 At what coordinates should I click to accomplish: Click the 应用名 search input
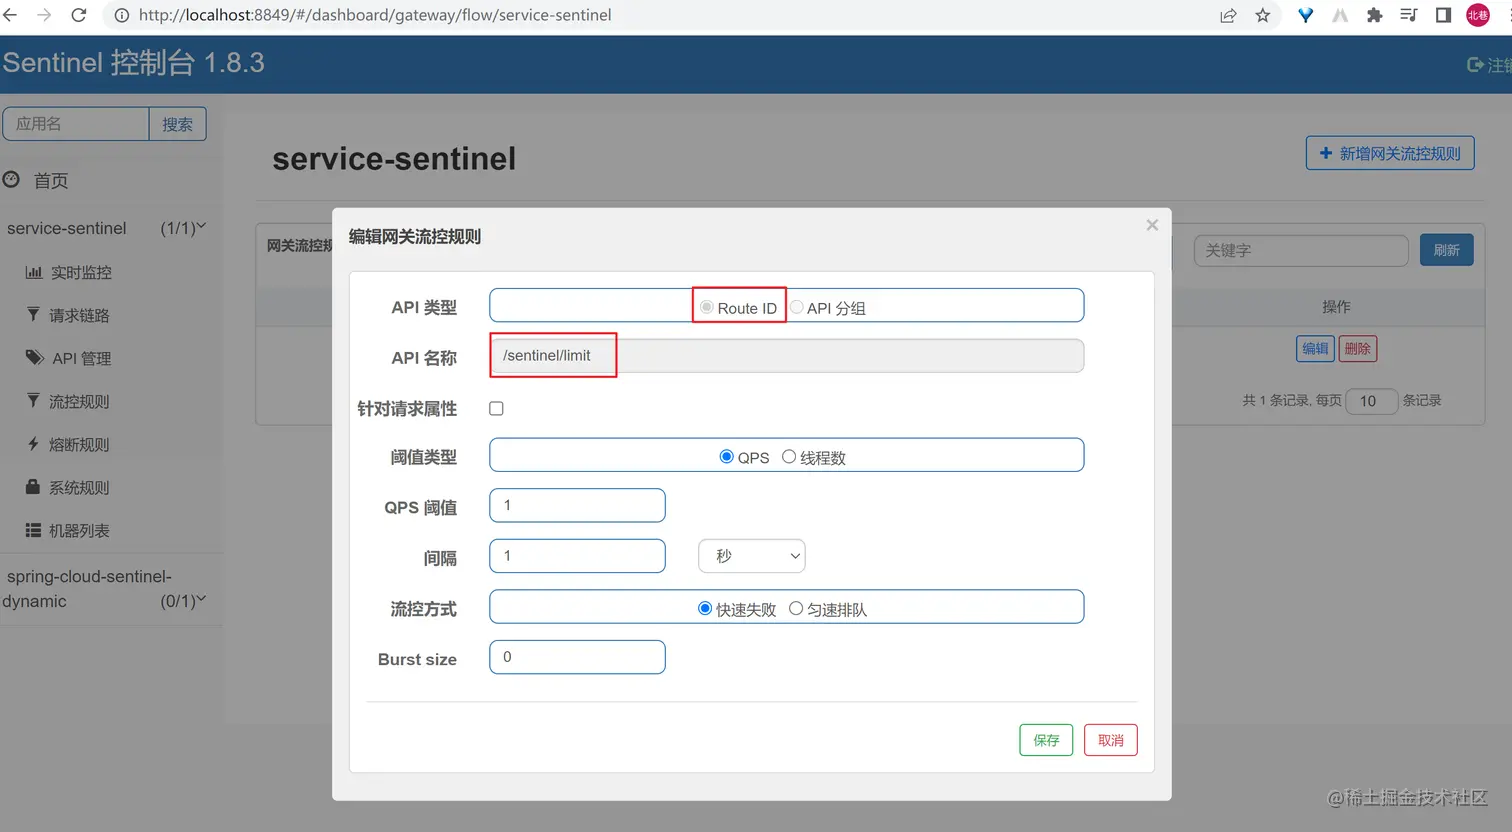click(x=76, y=124)
